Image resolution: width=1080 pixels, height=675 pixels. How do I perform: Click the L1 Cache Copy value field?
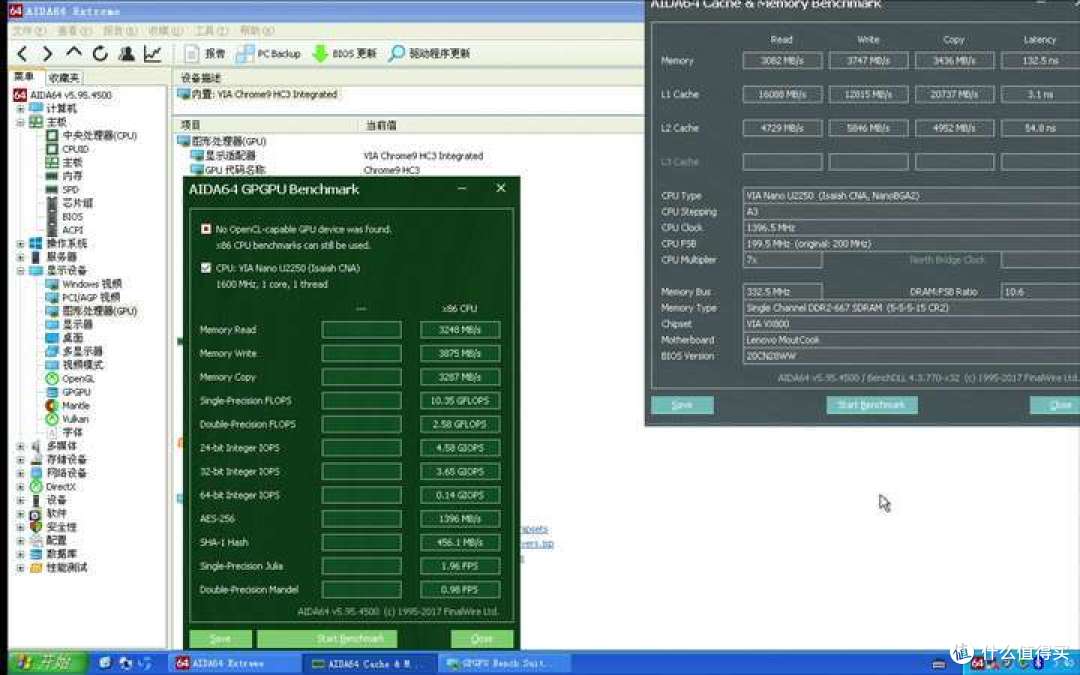[954, 94]
